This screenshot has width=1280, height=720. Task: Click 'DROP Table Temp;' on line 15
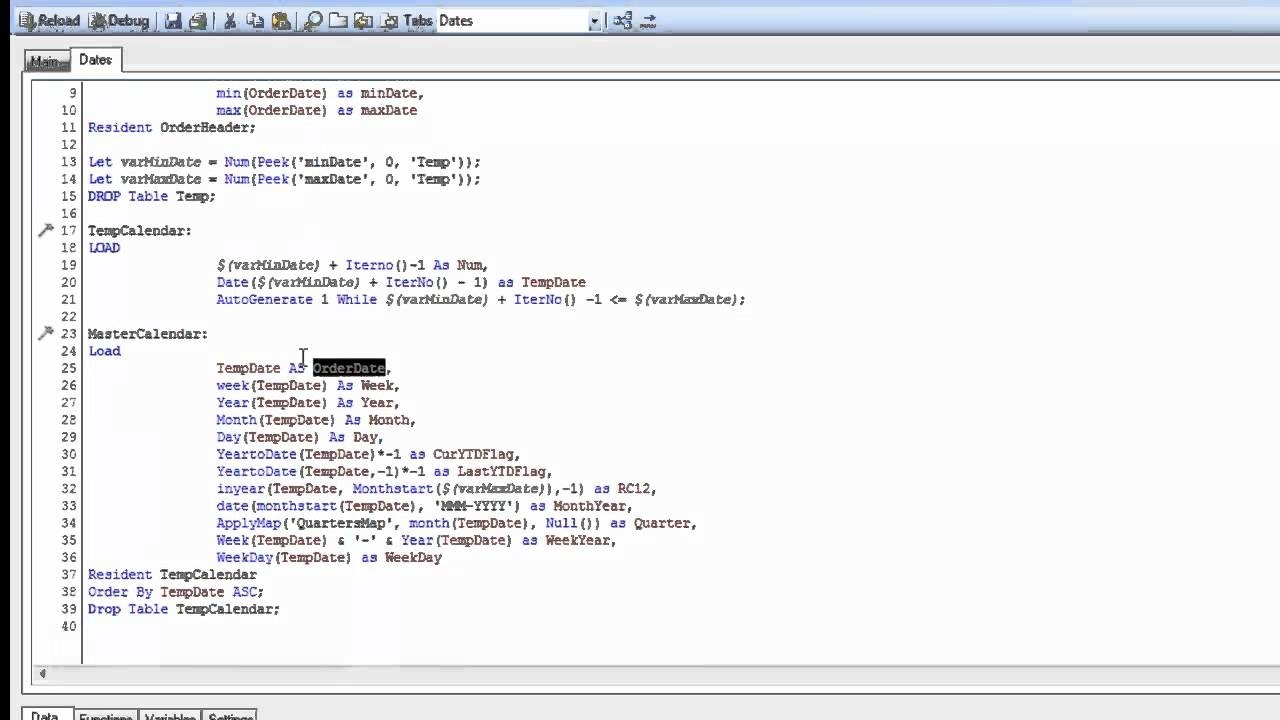click(x=152, y=197)
